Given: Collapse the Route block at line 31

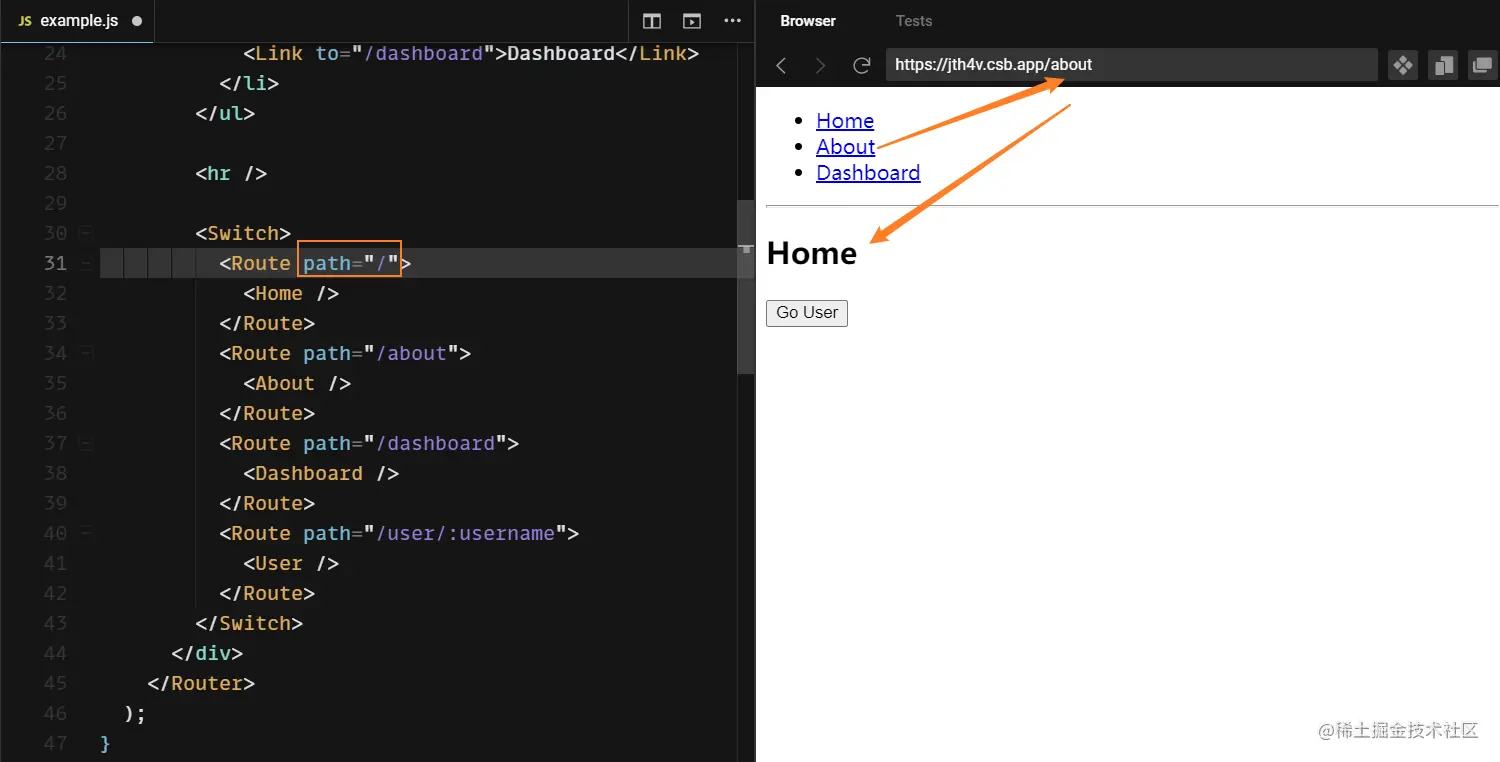Looking at the screenshot, I should click(86, 263).
